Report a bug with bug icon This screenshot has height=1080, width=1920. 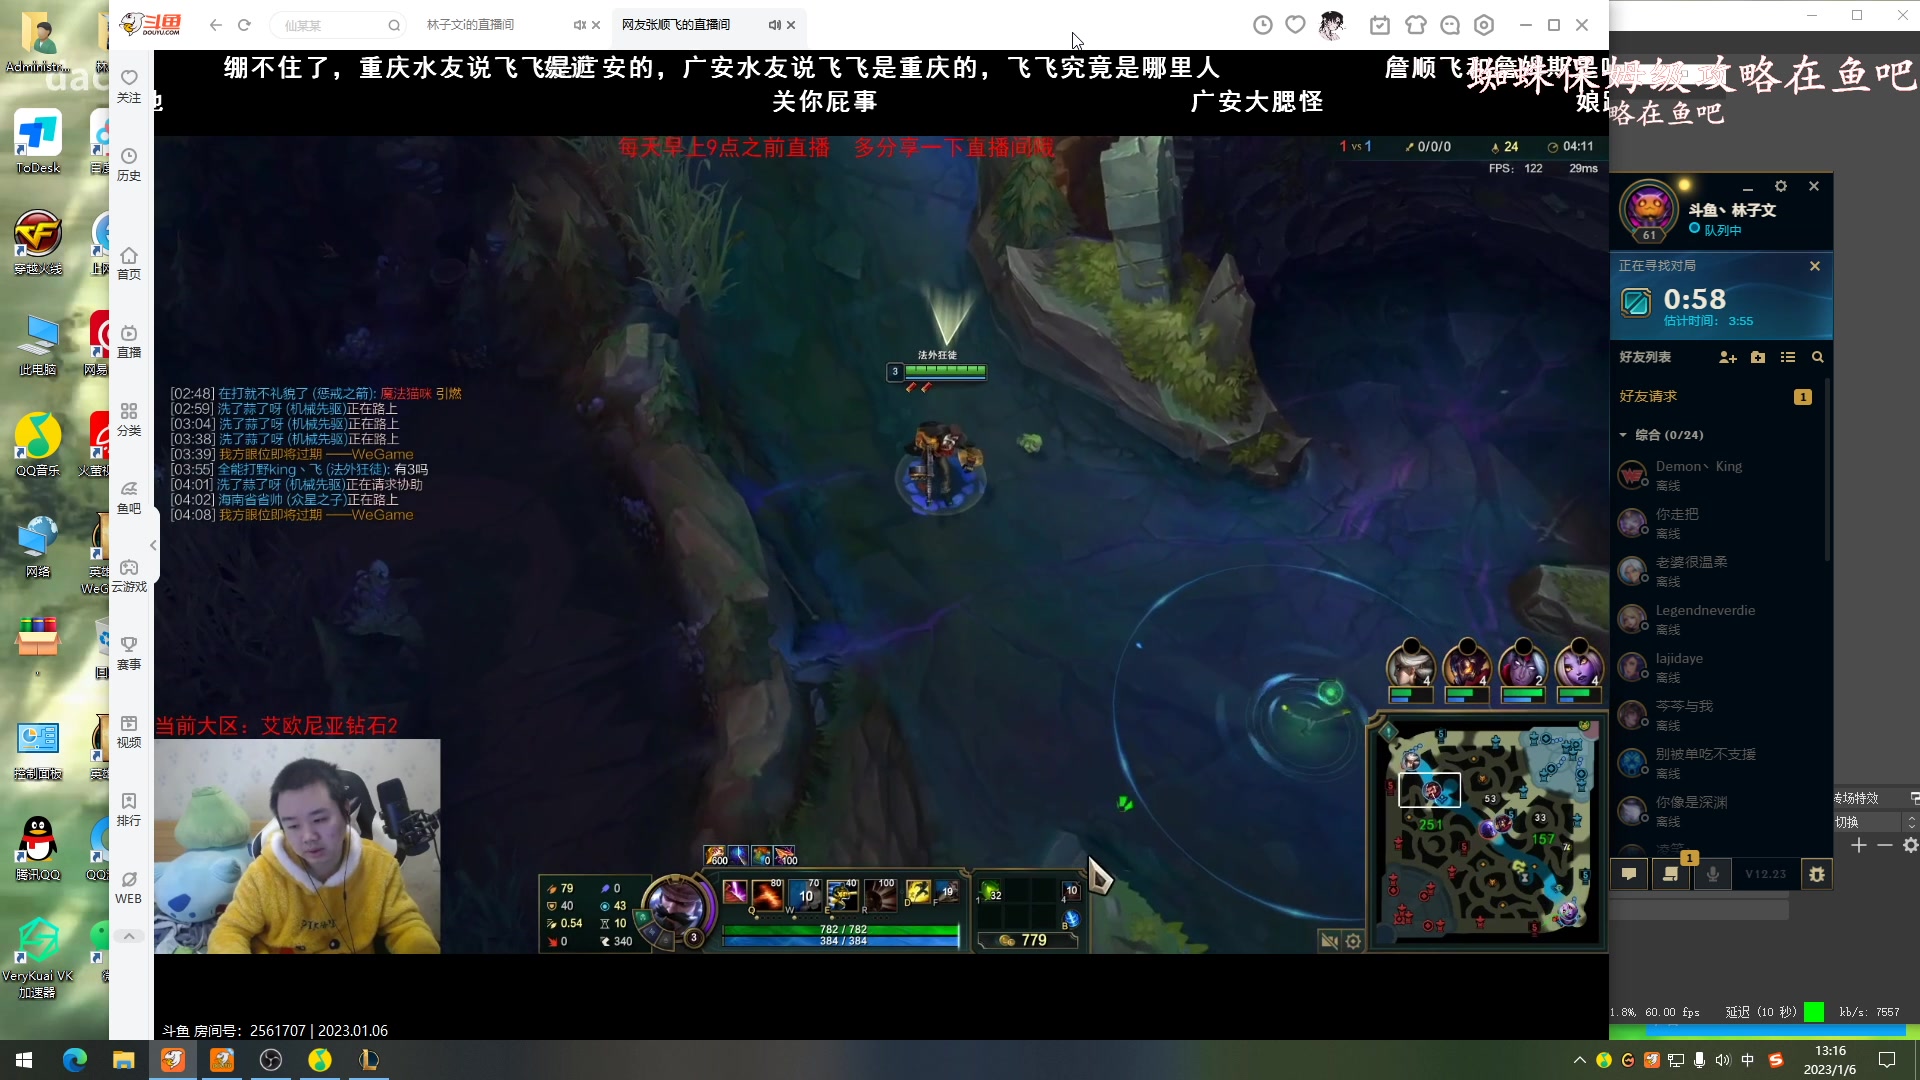point(1817,874)
